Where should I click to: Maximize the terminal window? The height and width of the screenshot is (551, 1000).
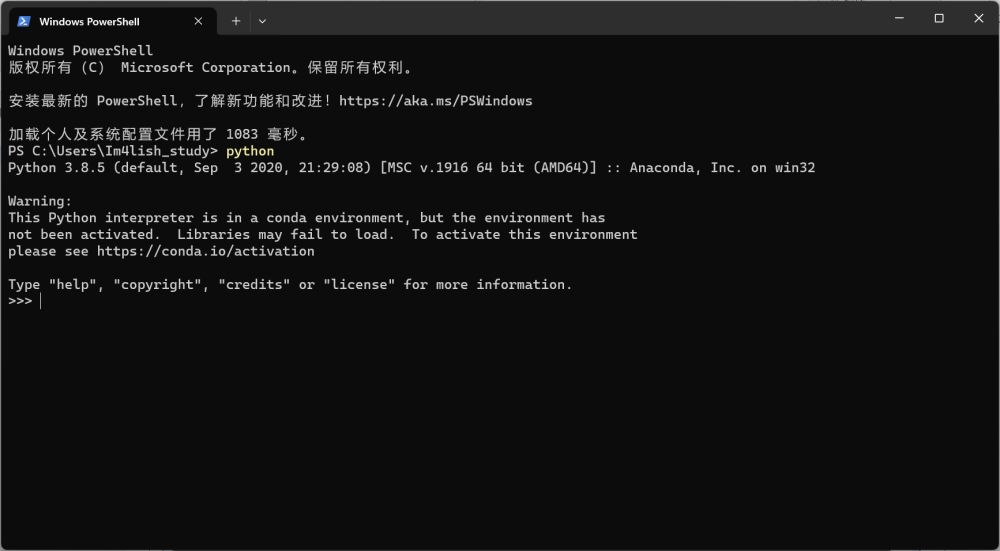point(939,18)
